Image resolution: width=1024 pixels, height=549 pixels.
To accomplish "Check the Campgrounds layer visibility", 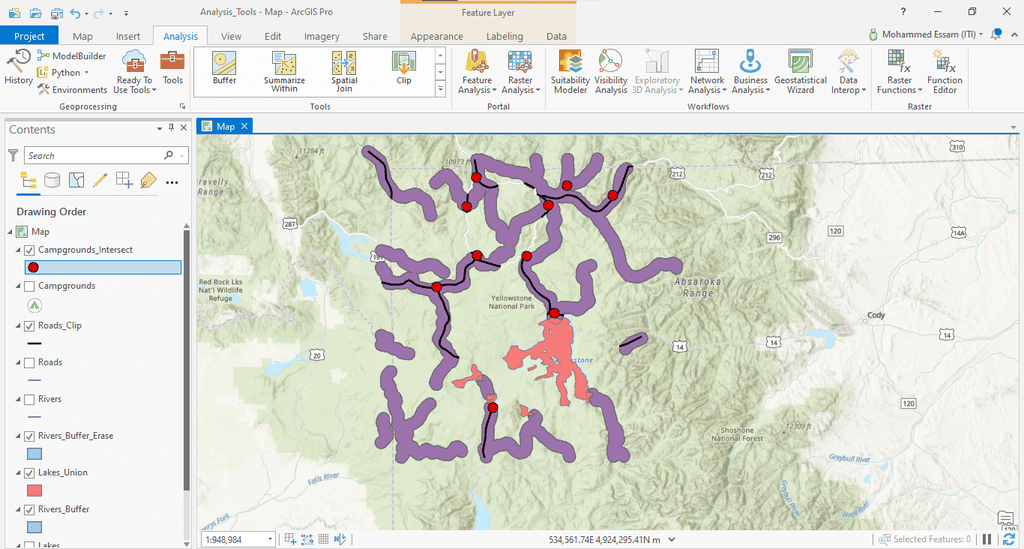I will [29, 286].
